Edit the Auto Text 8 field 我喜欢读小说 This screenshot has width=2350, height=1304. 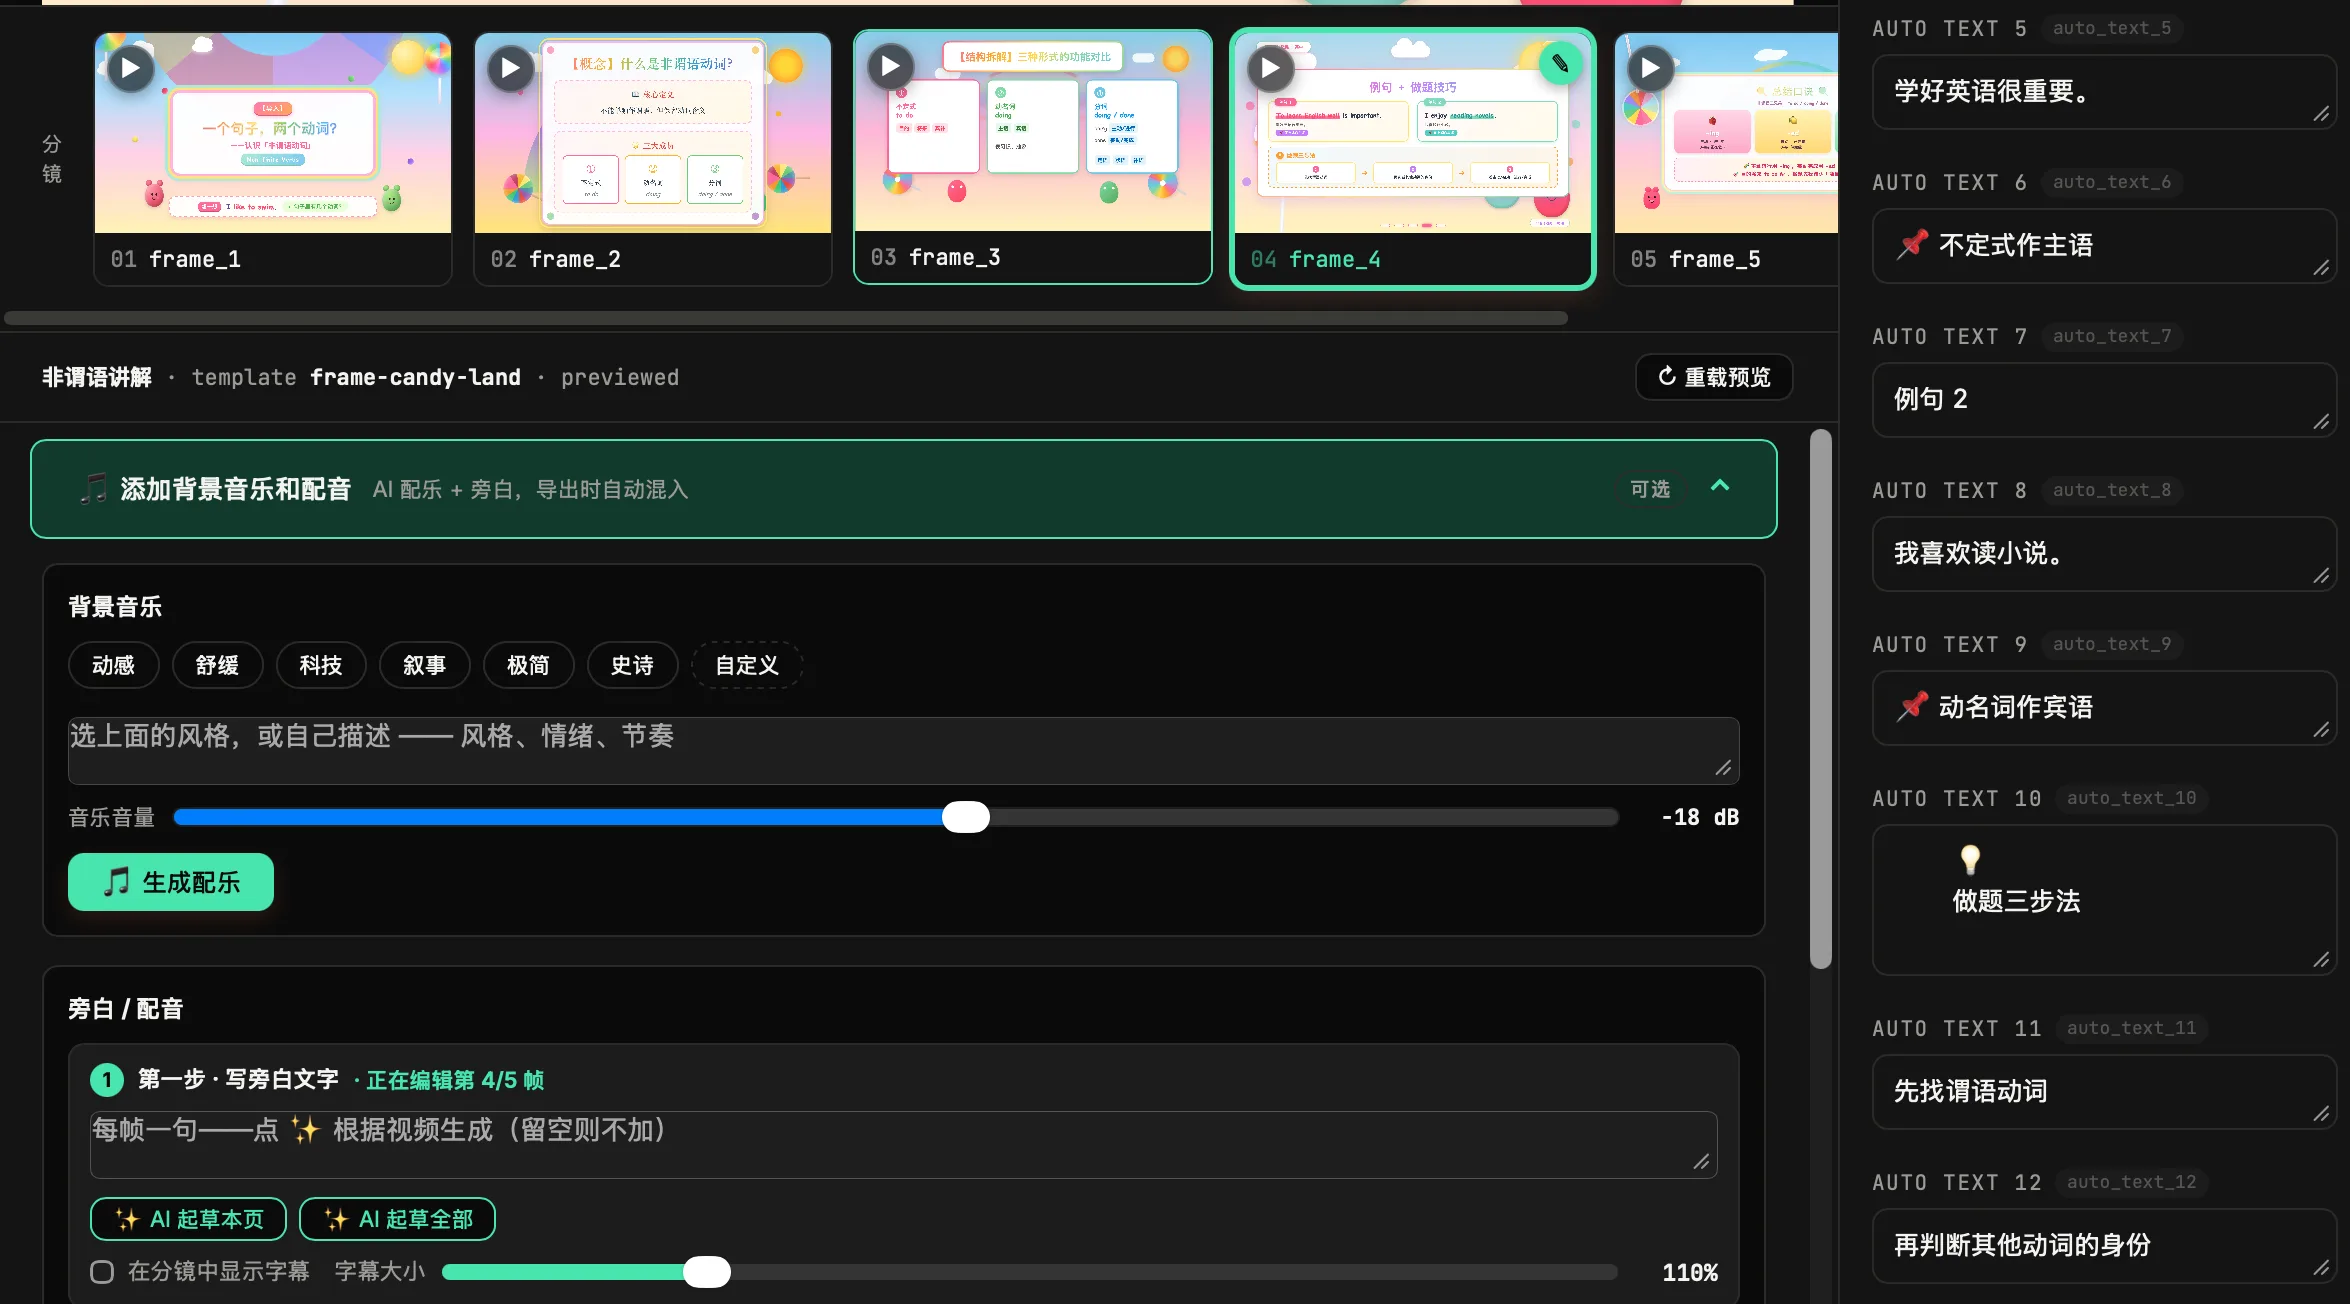coord(2104,554)
